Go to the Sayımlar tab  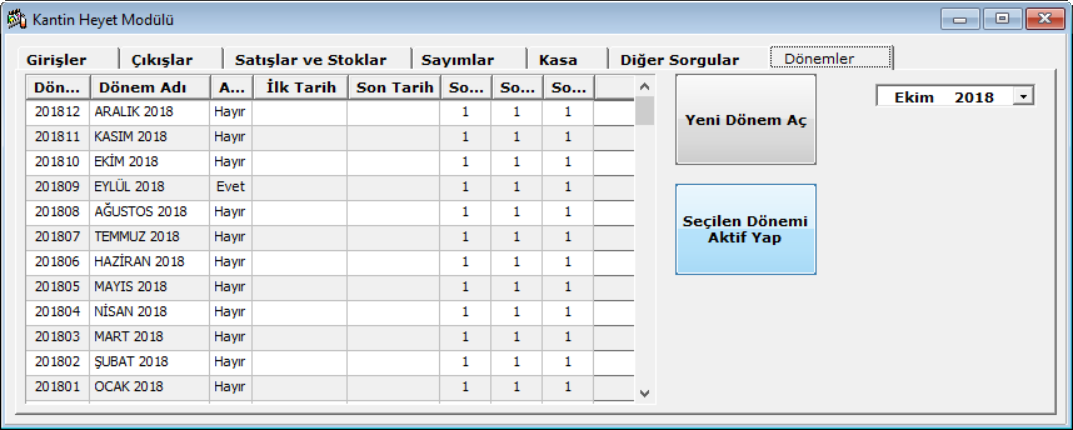[x=457, y=60]
